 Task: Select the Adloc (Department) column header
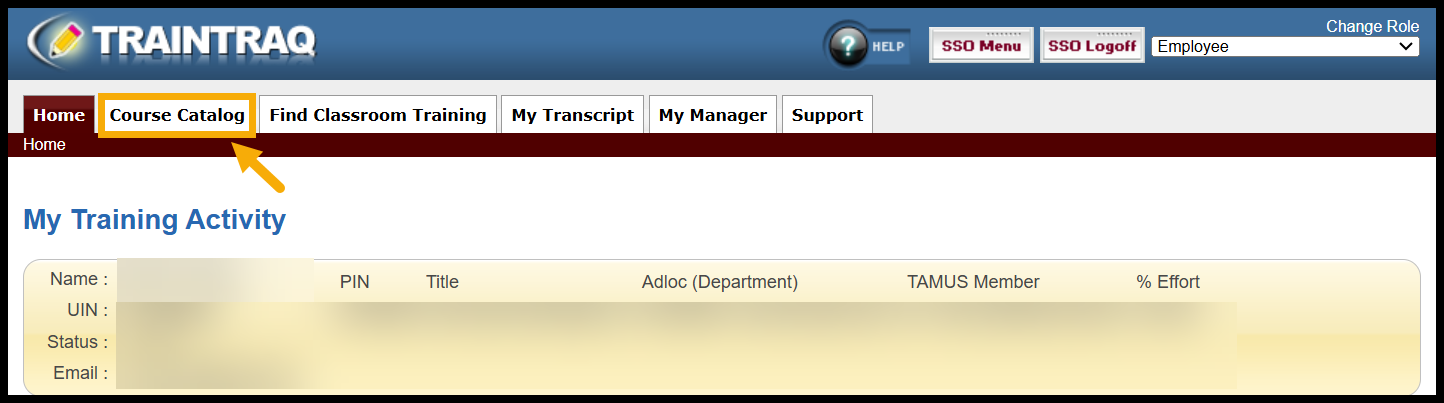point(720,282)
